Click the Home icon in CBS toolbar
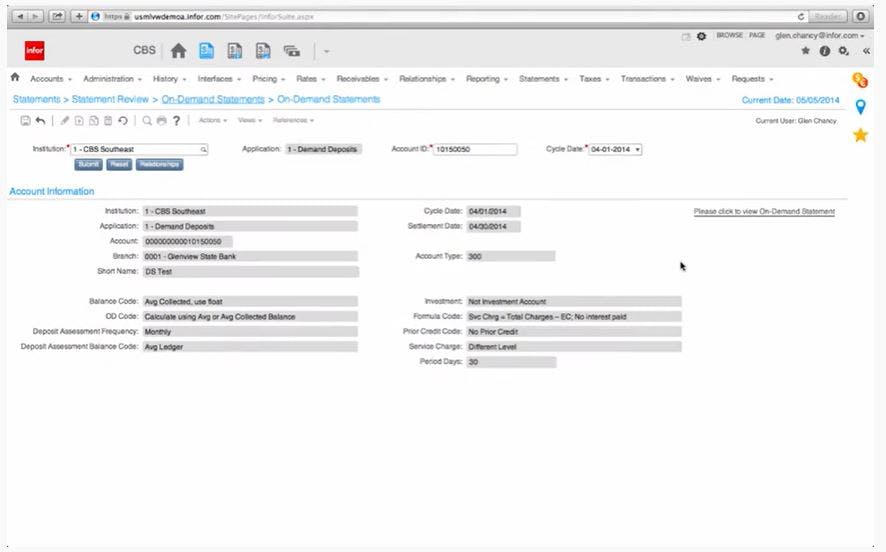 179,51
